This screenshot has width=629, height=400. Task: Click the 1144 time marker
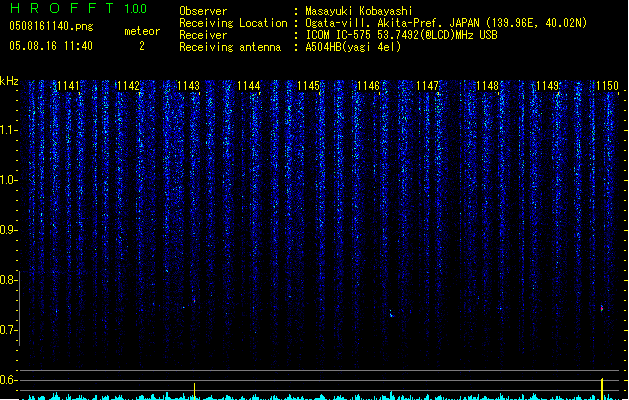click(x=248, y=86)
